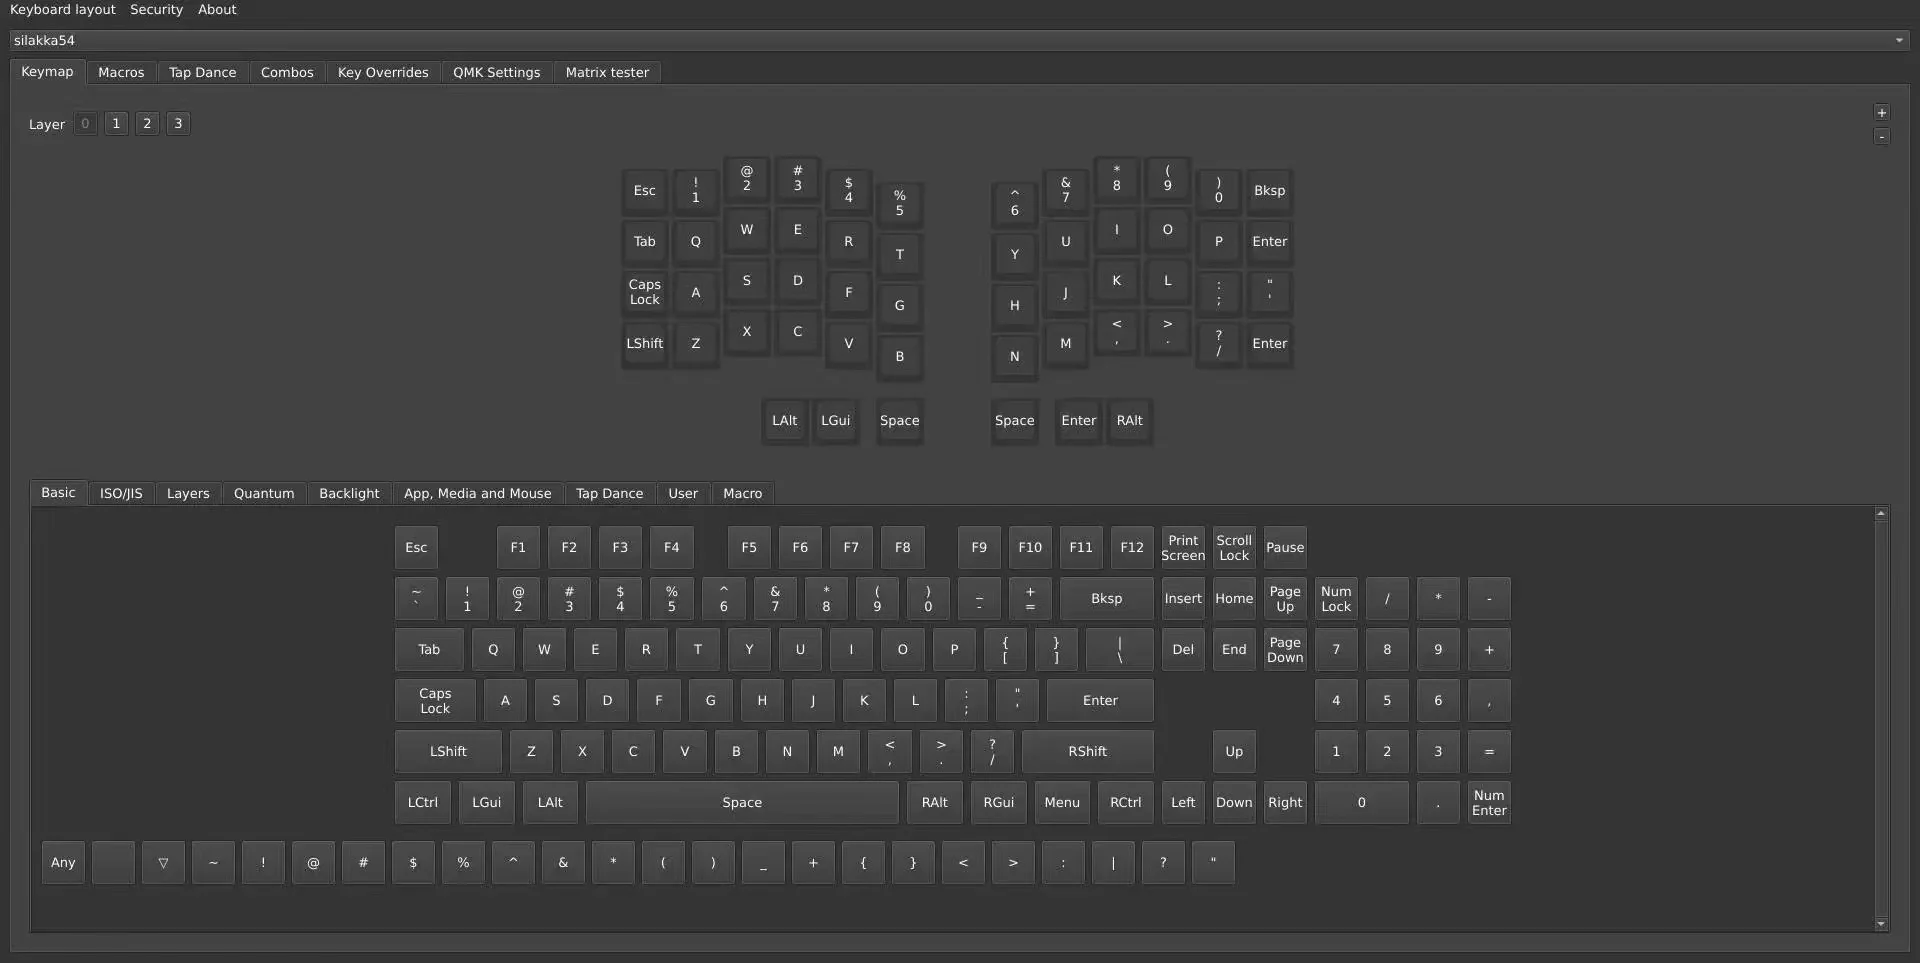Select the transparent ▽ keycode in the palette
Screen dimensions: 1920x963
coord(163,862)
